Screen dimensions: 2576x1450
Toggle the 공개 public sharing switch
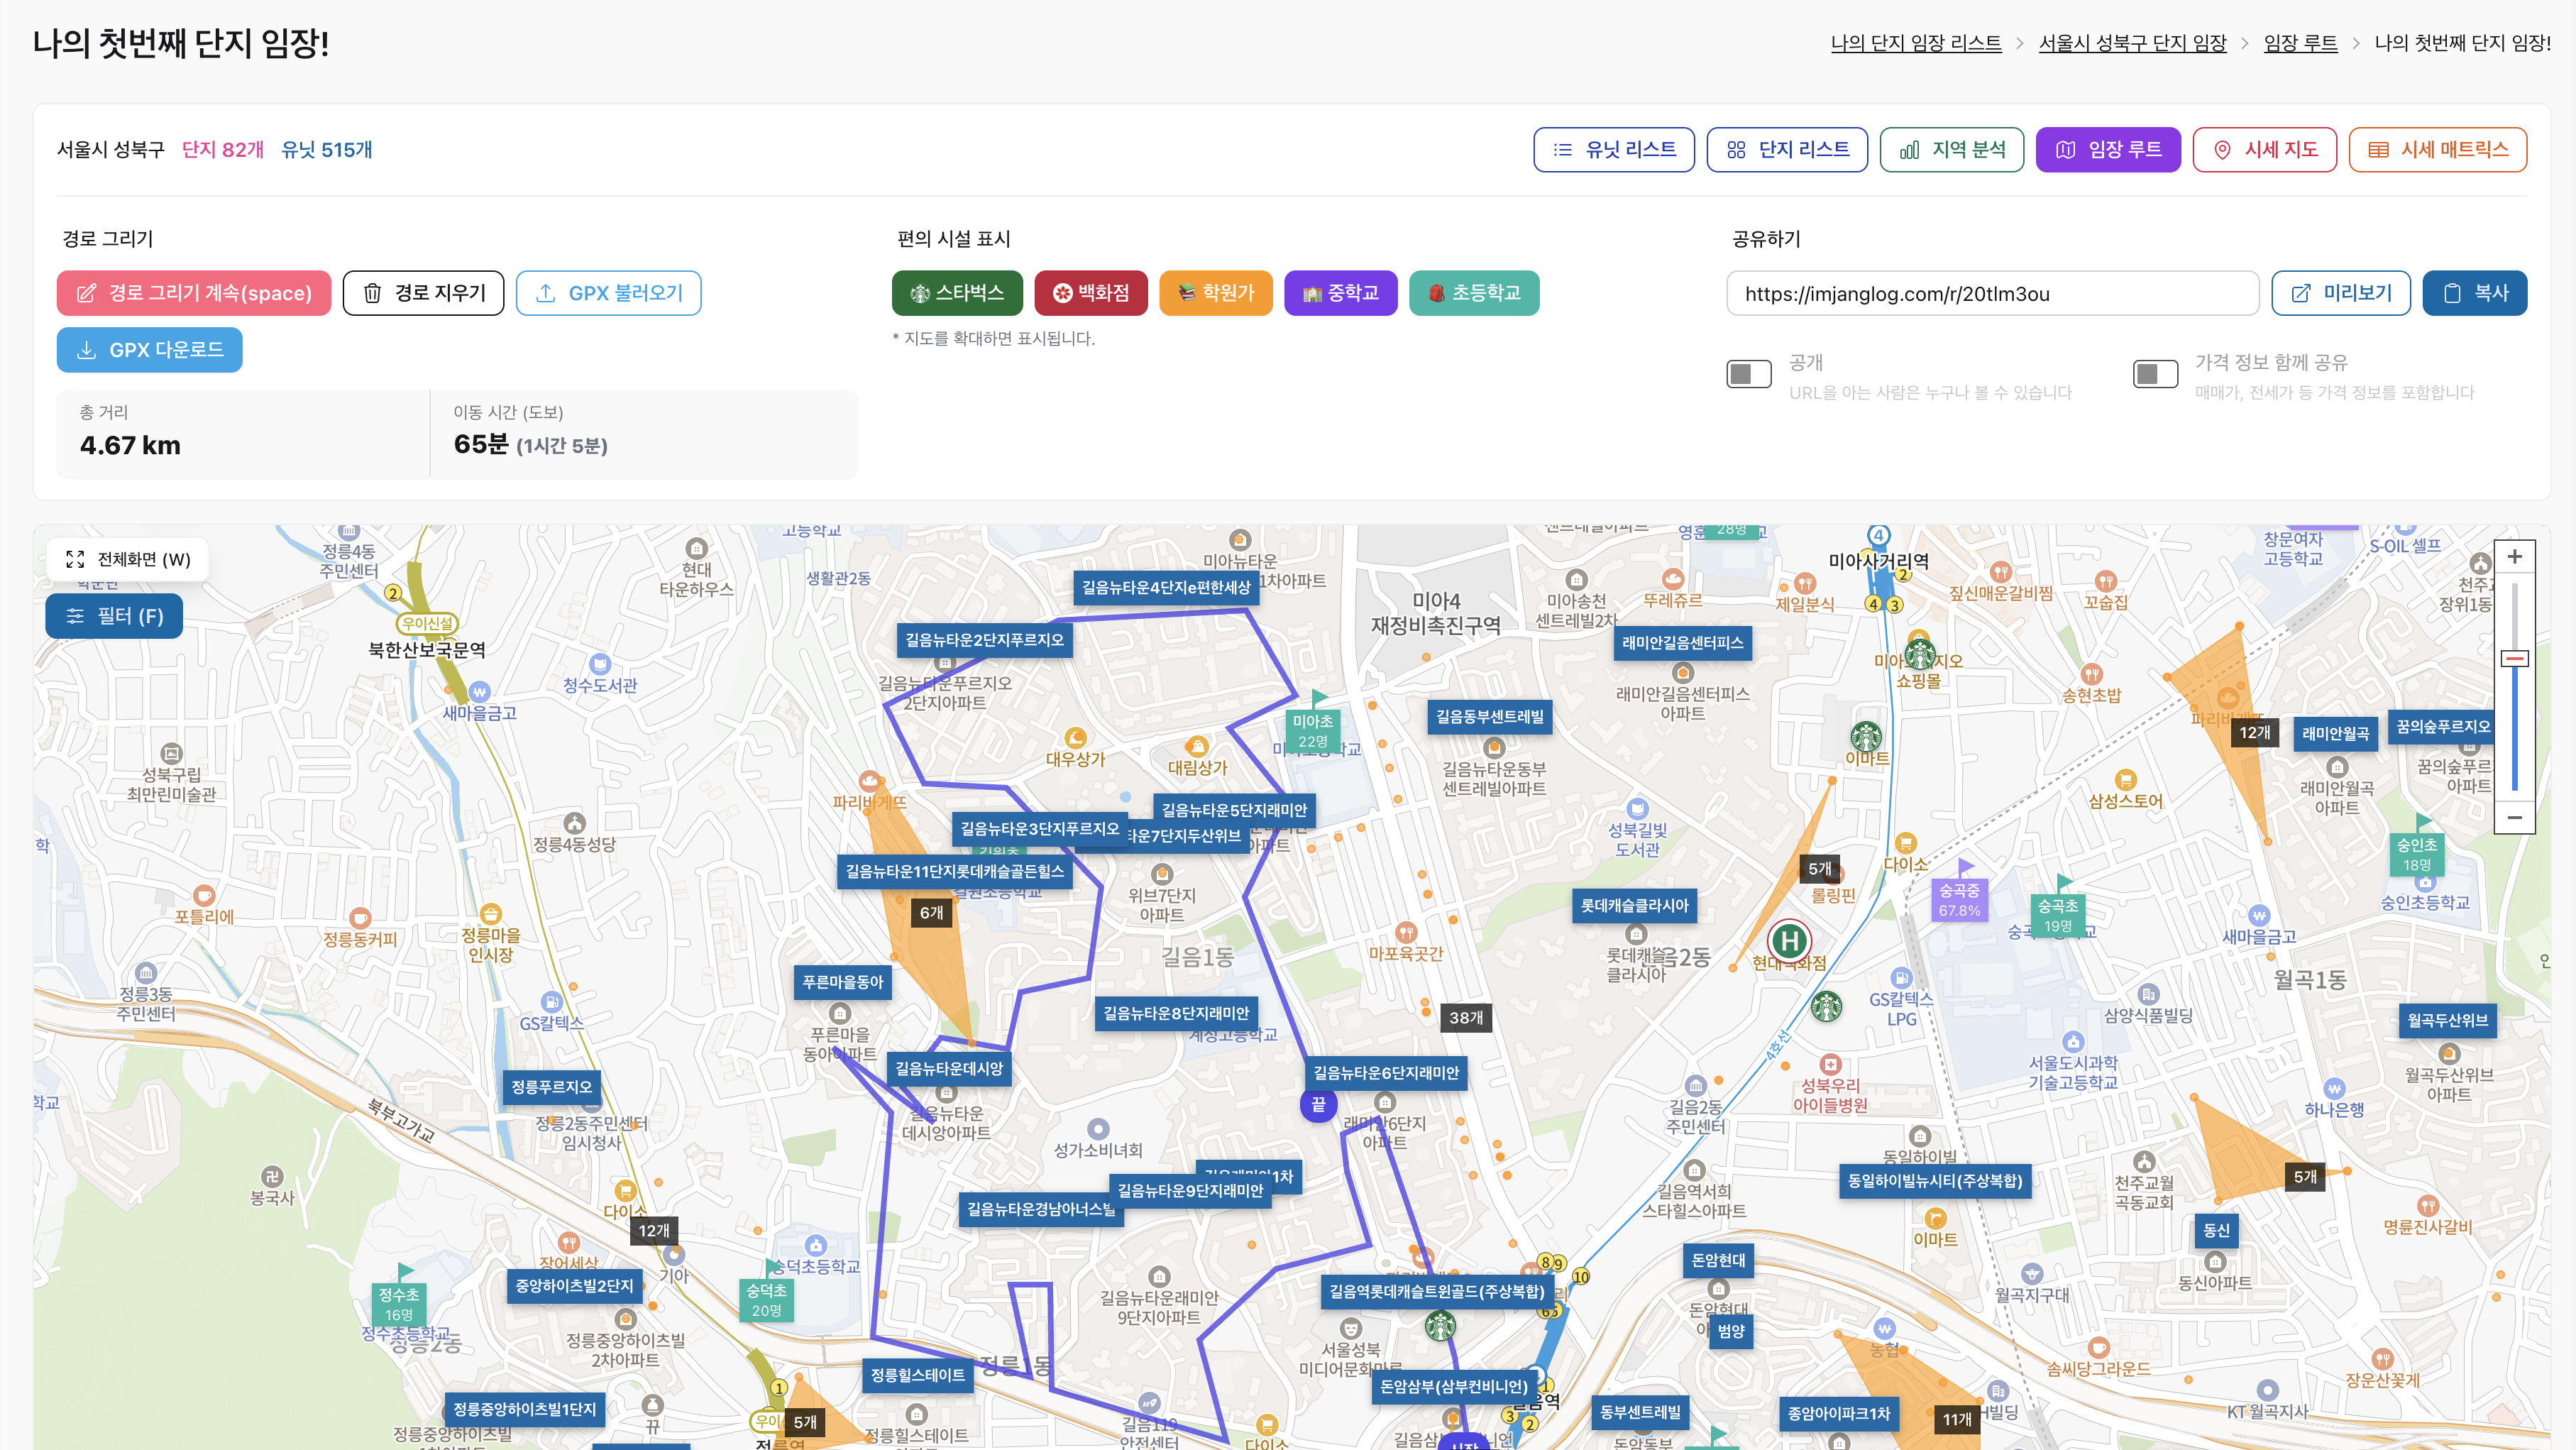click(x=1748, y=374)
